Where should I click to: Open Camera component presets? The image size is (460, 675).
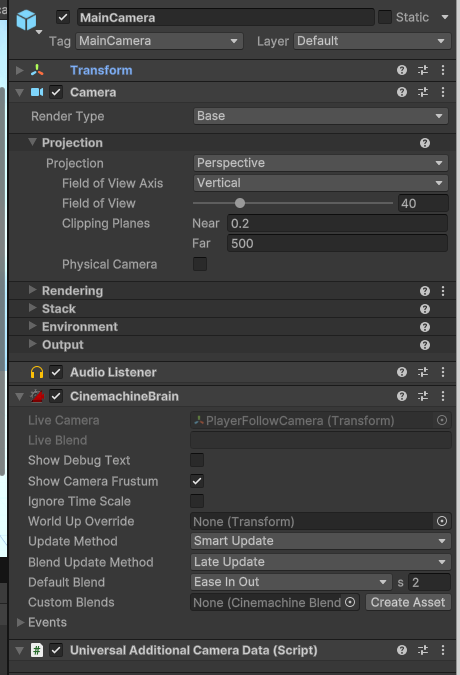point(423,92)
